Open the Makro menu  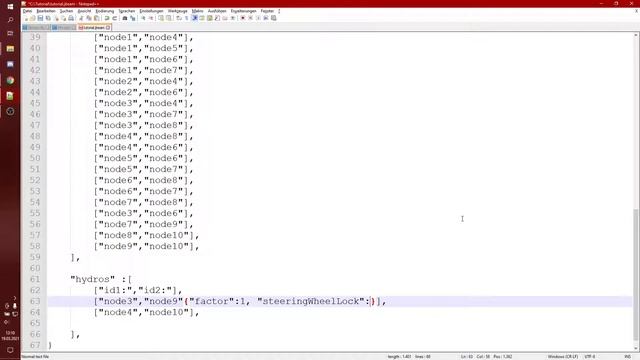tap(198, 11)
